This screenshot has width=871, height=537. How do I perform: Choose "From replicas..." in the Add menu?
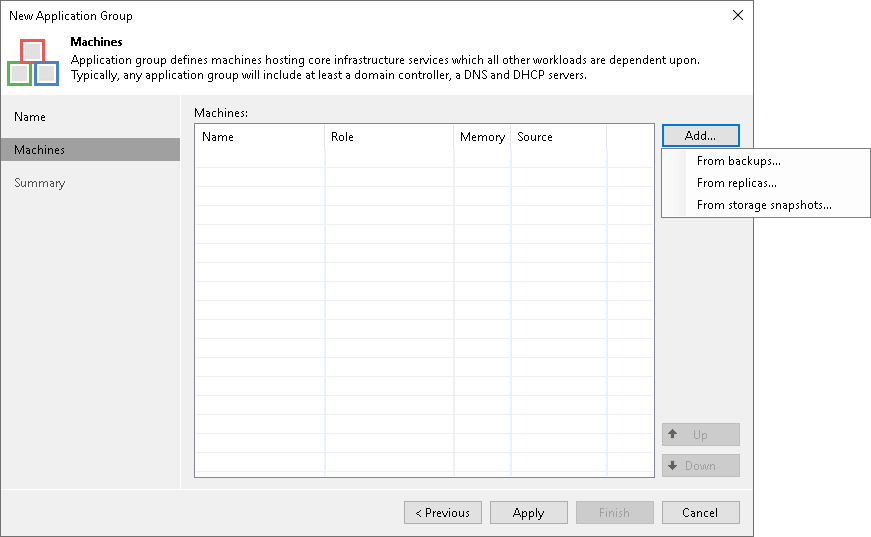tap(737, 183)
